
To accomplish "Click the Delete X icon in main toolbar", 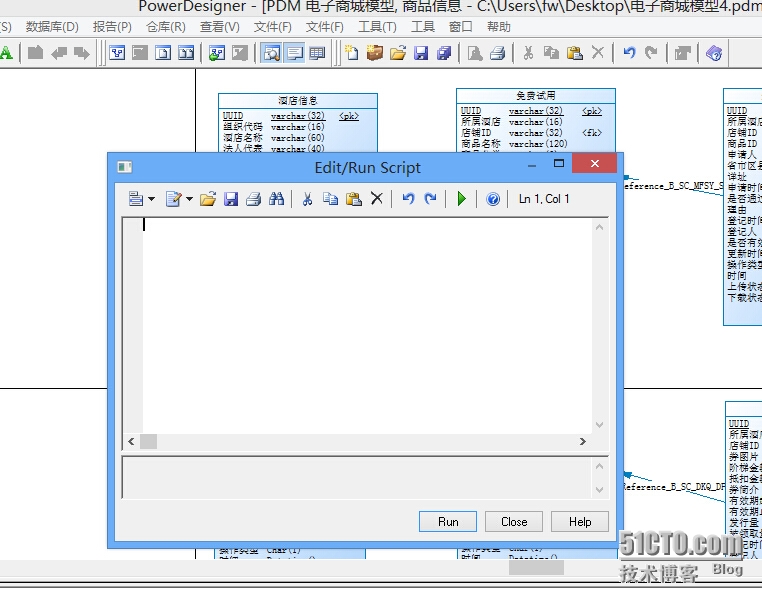I will click(598, 52).
